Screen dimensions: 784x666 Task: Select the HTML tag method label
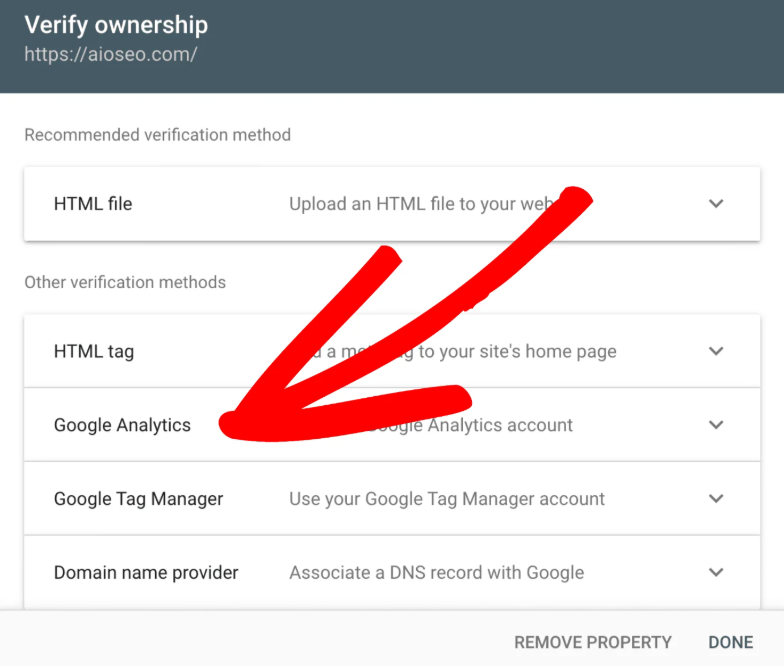coord(94,352)
